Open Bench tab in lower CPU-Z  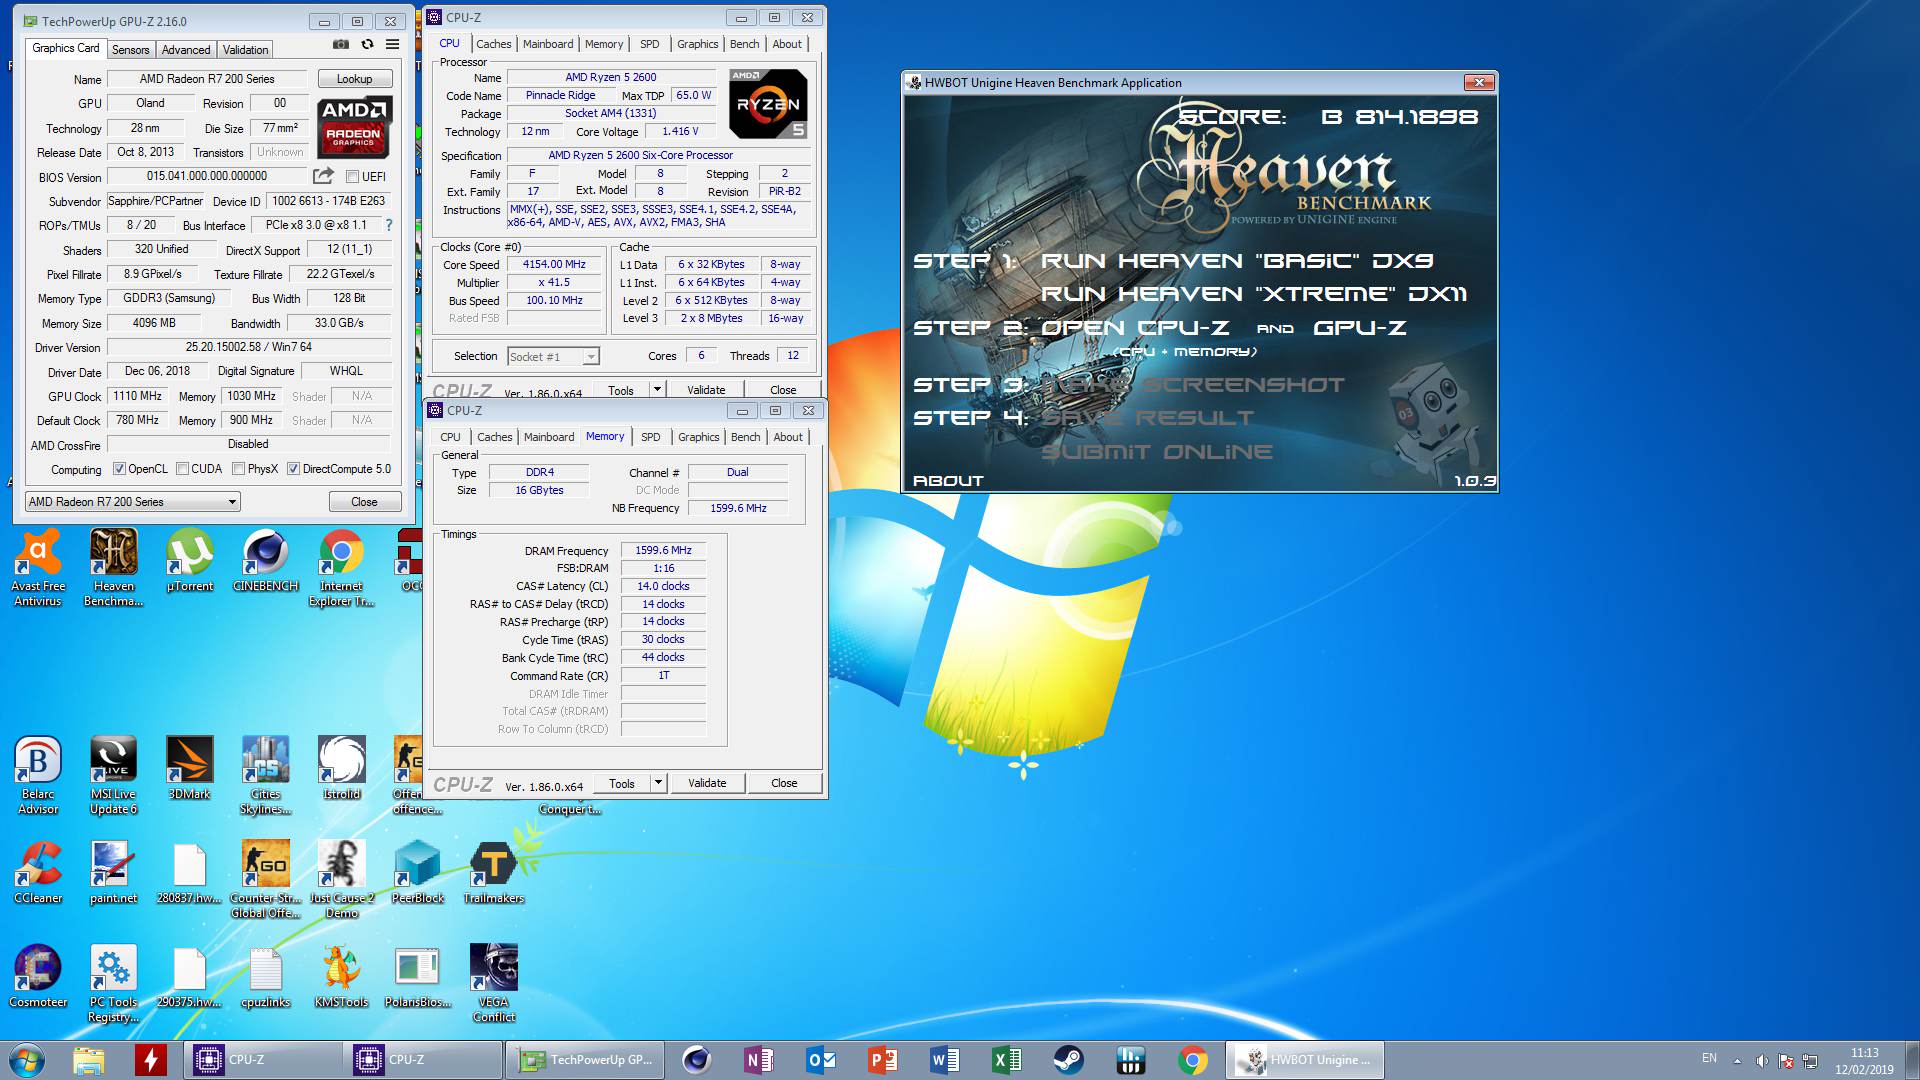pos(745,437)
